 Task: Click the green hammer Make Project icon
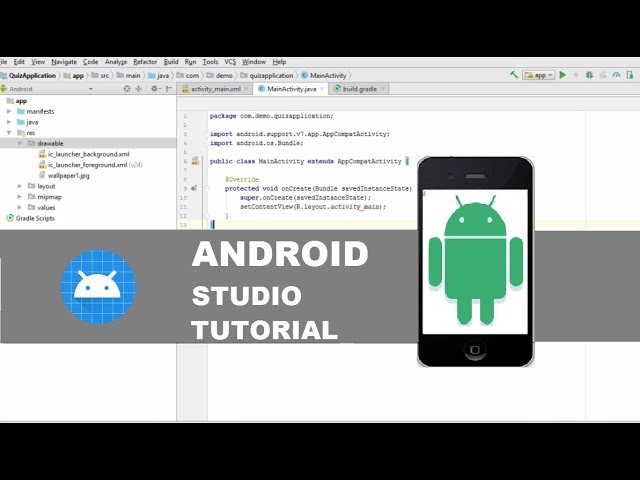click(513, 75)
